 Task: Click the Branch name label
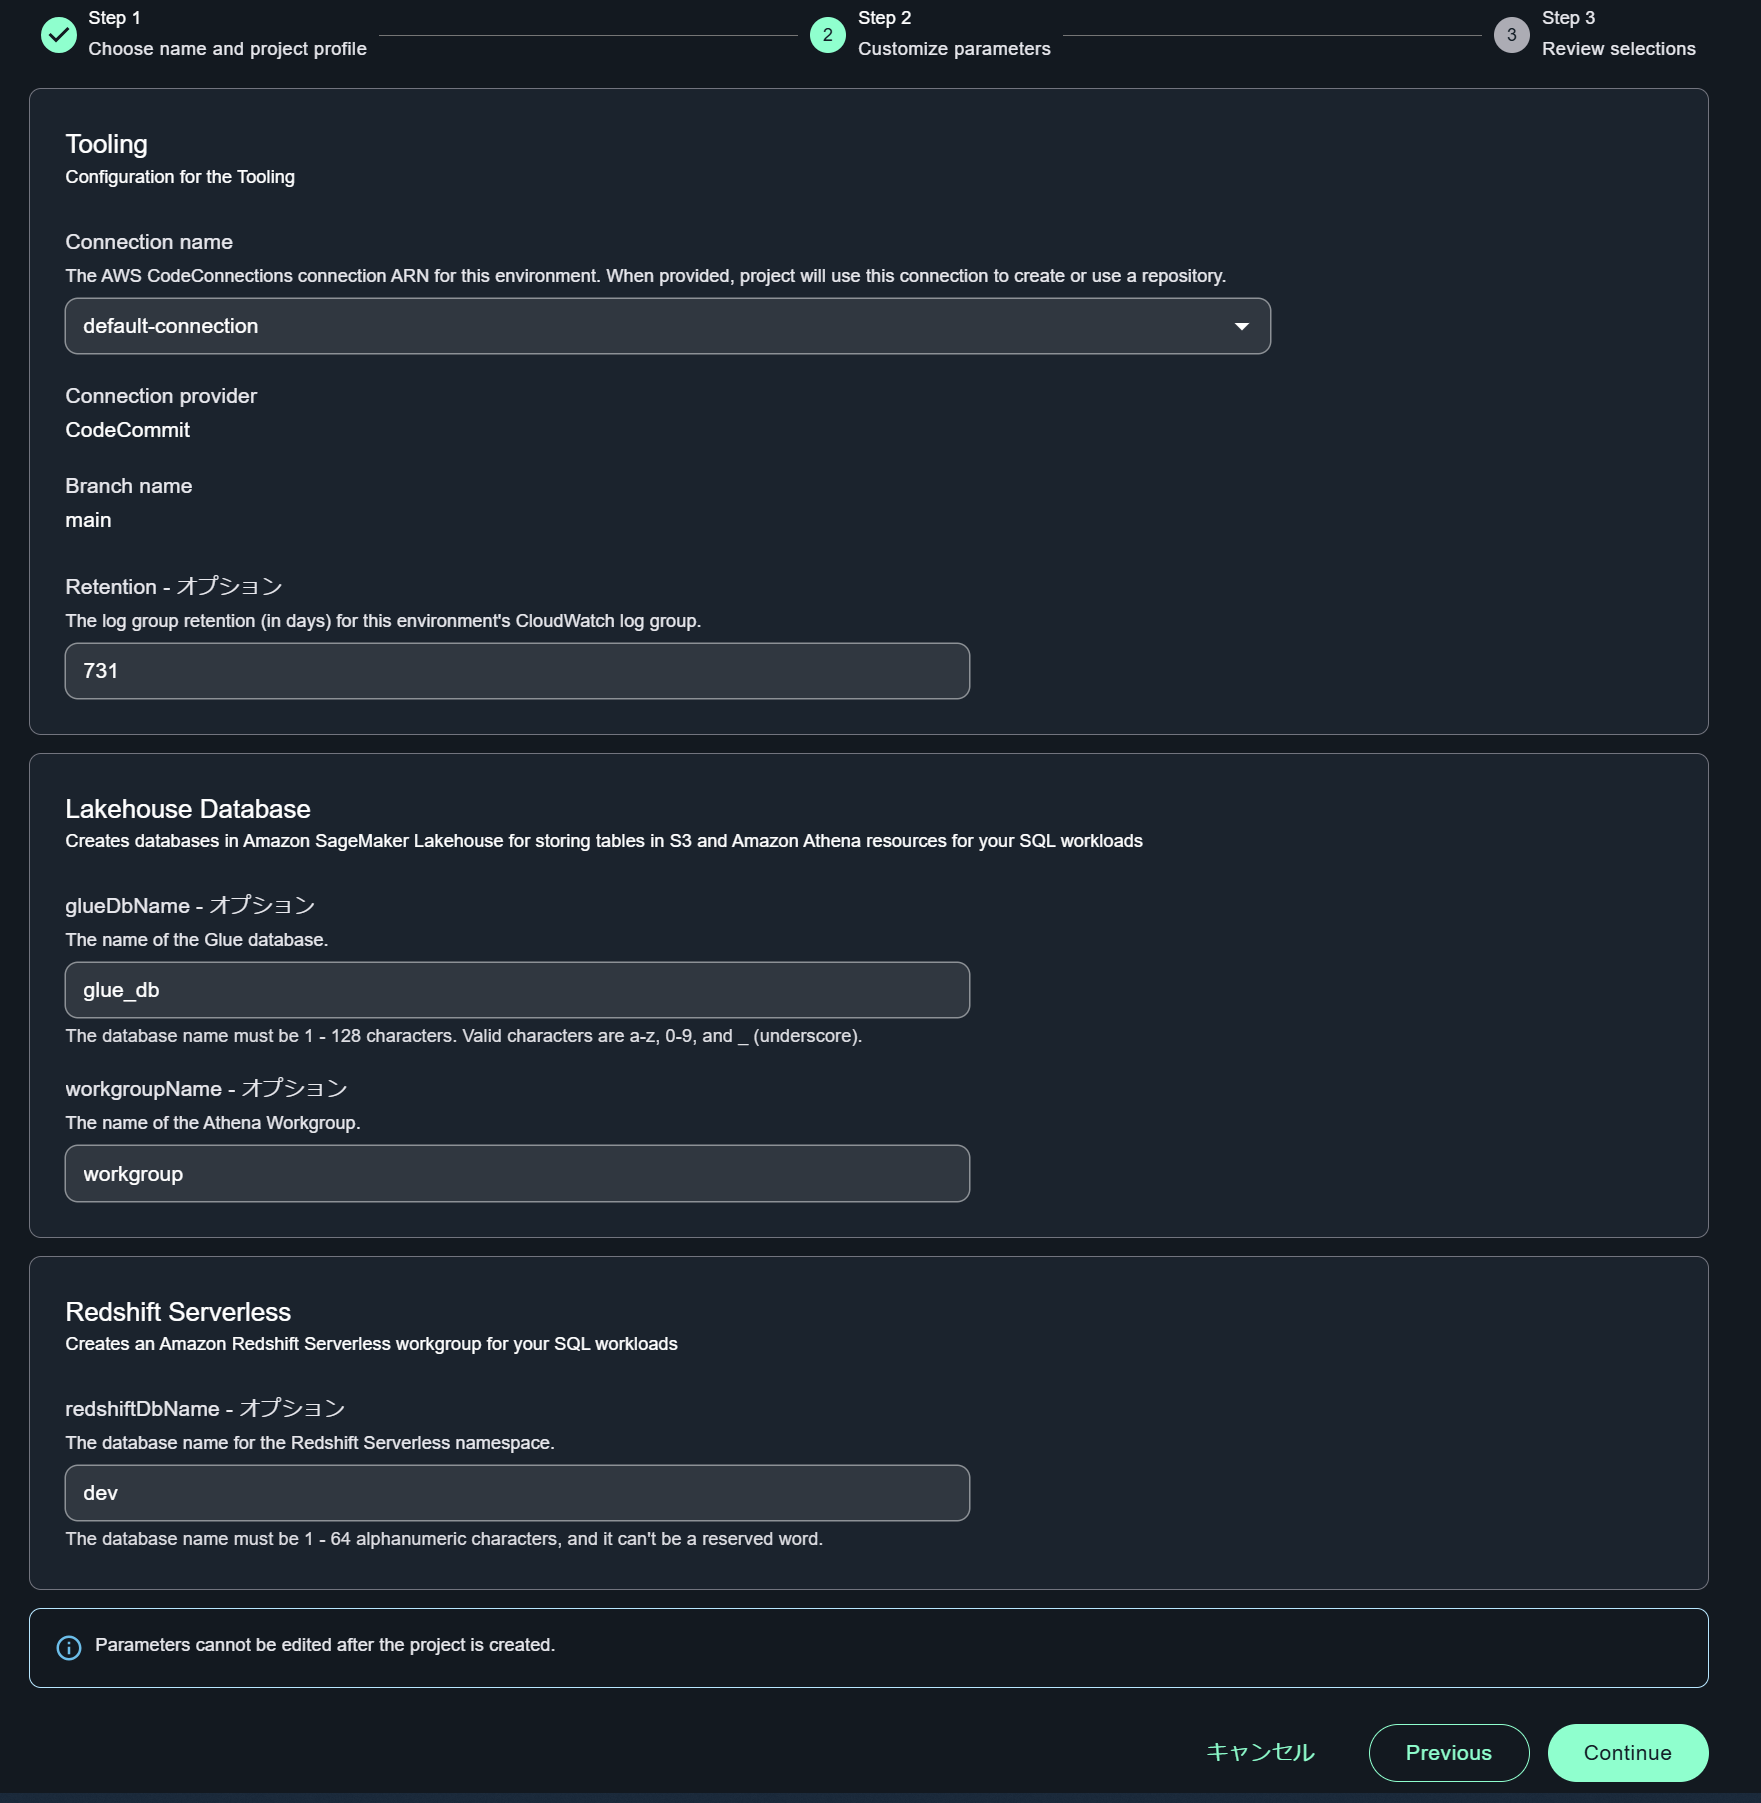129,486
